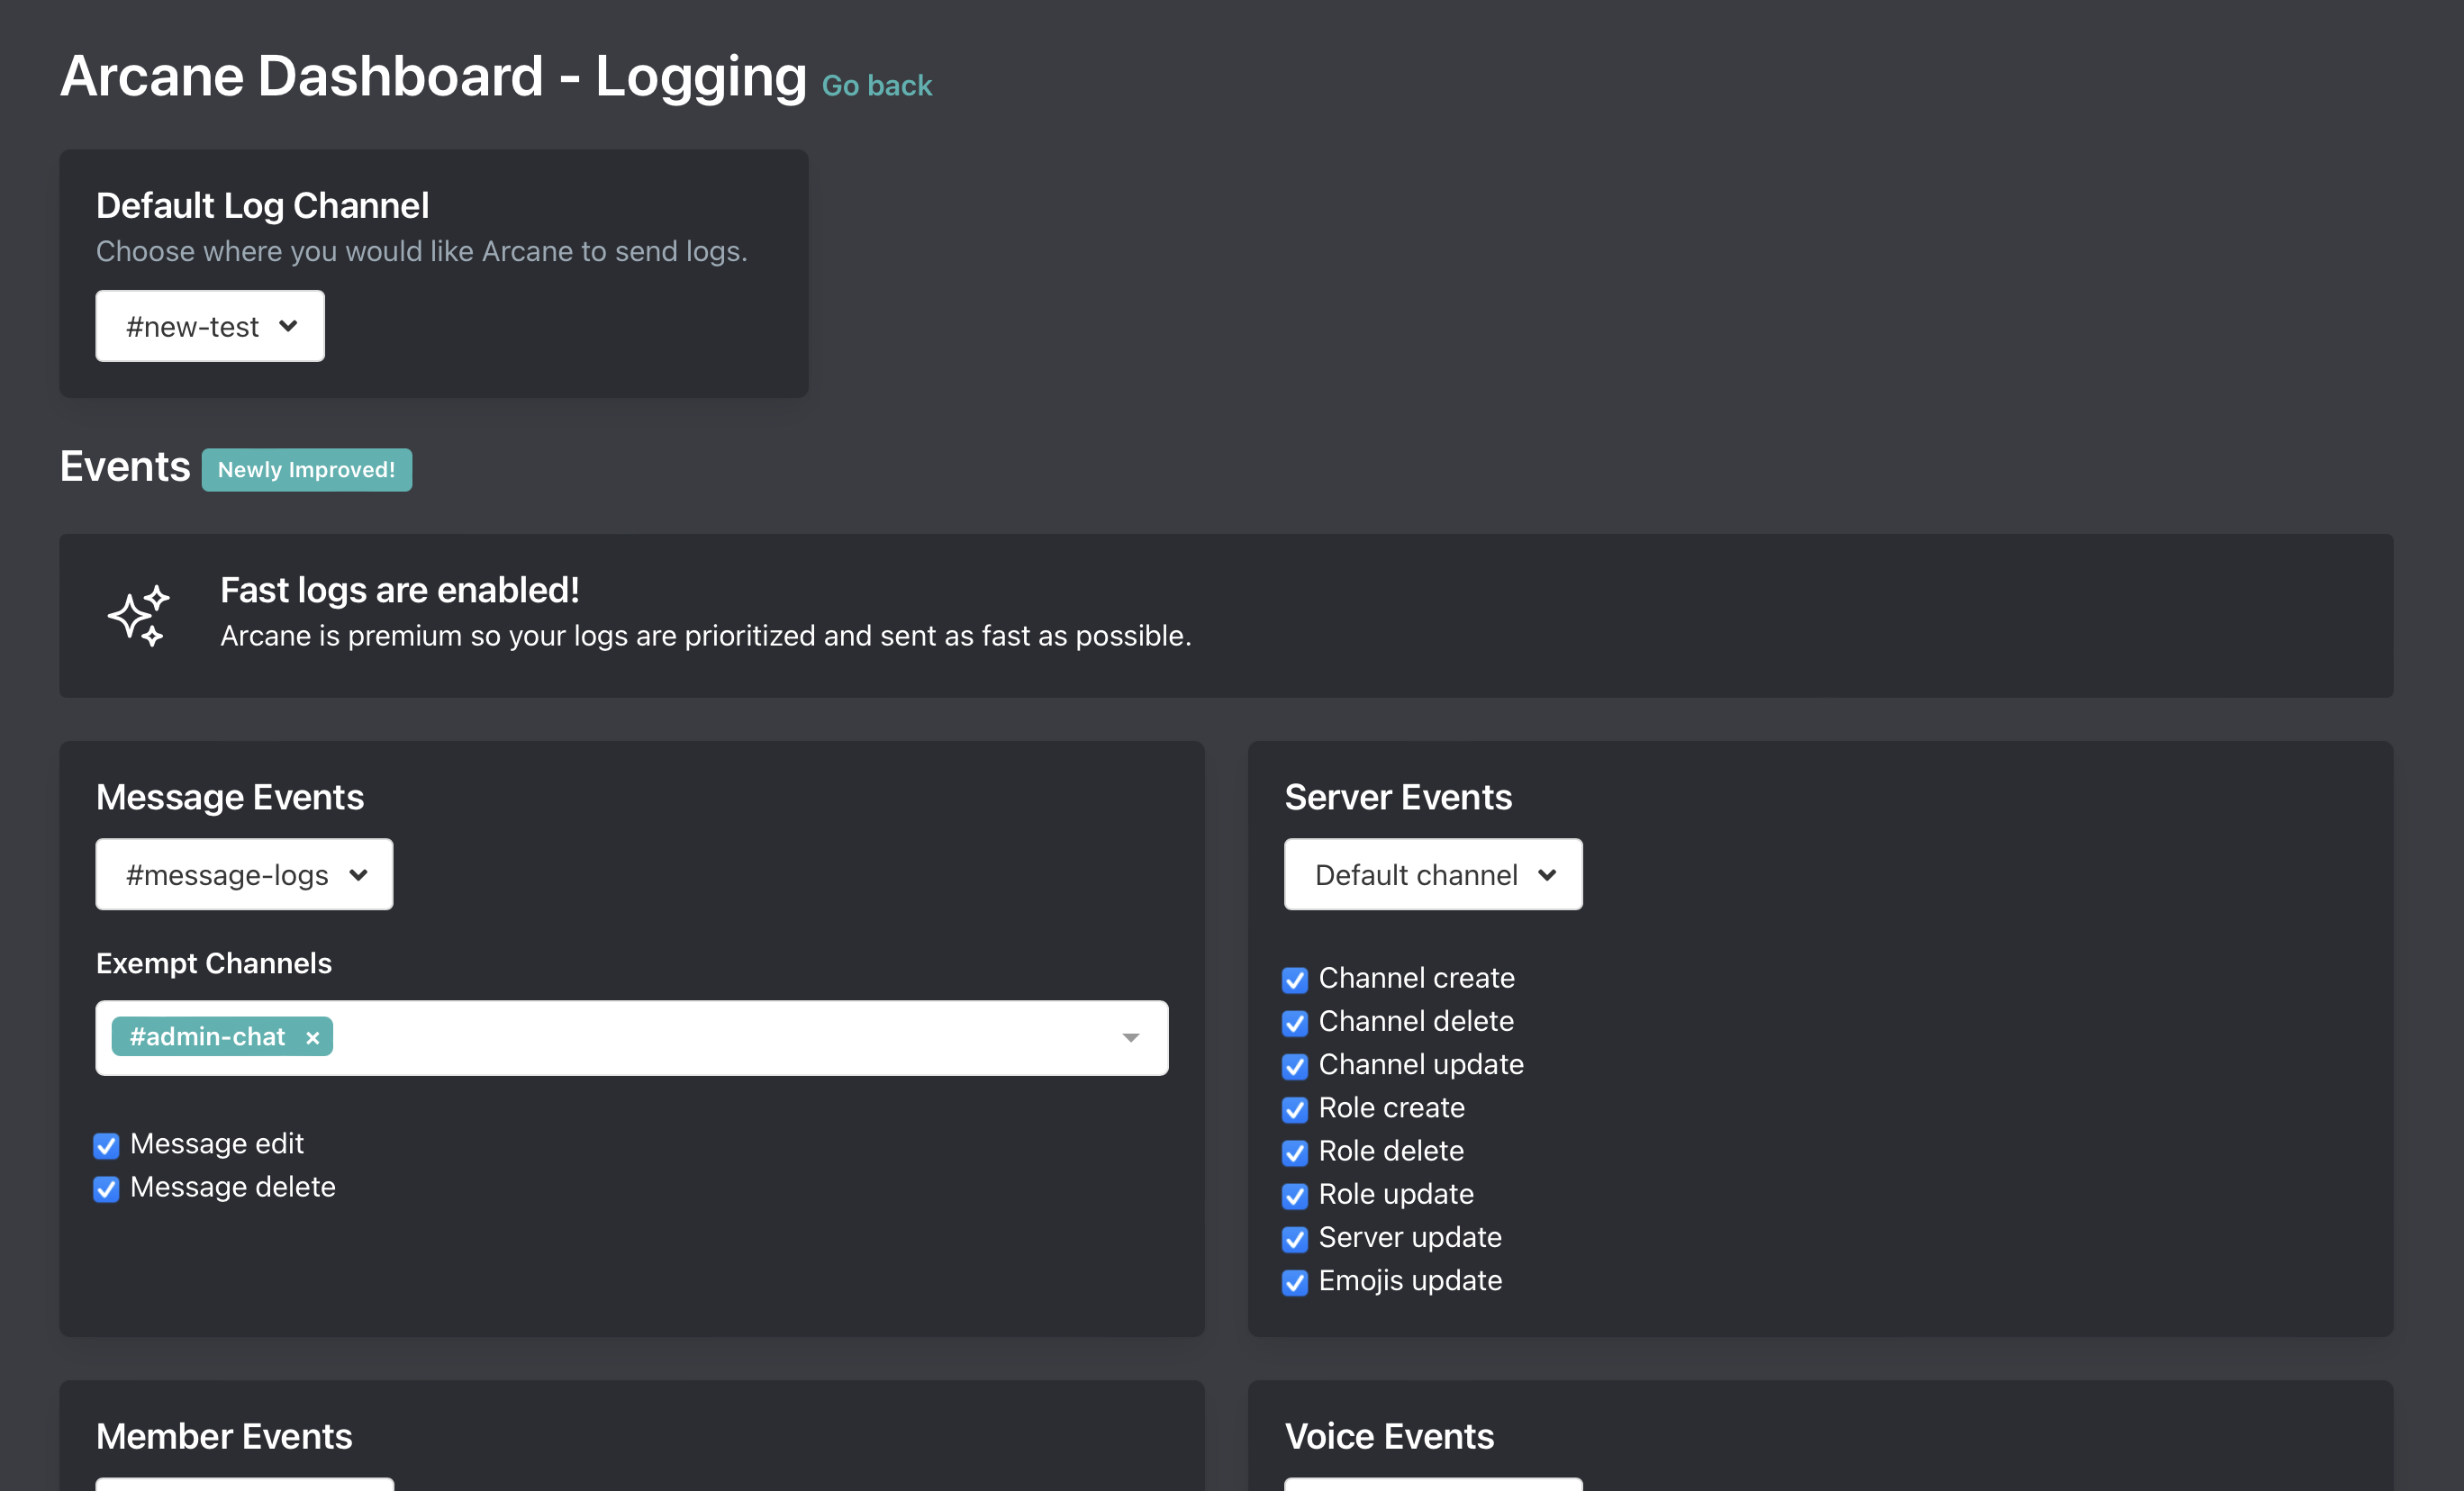The height and width of the screenshot is (1491, 2464).
Task: Click the sparkle icon beside Fast logs
Action: pyautogui.click(x=139, y=615)
